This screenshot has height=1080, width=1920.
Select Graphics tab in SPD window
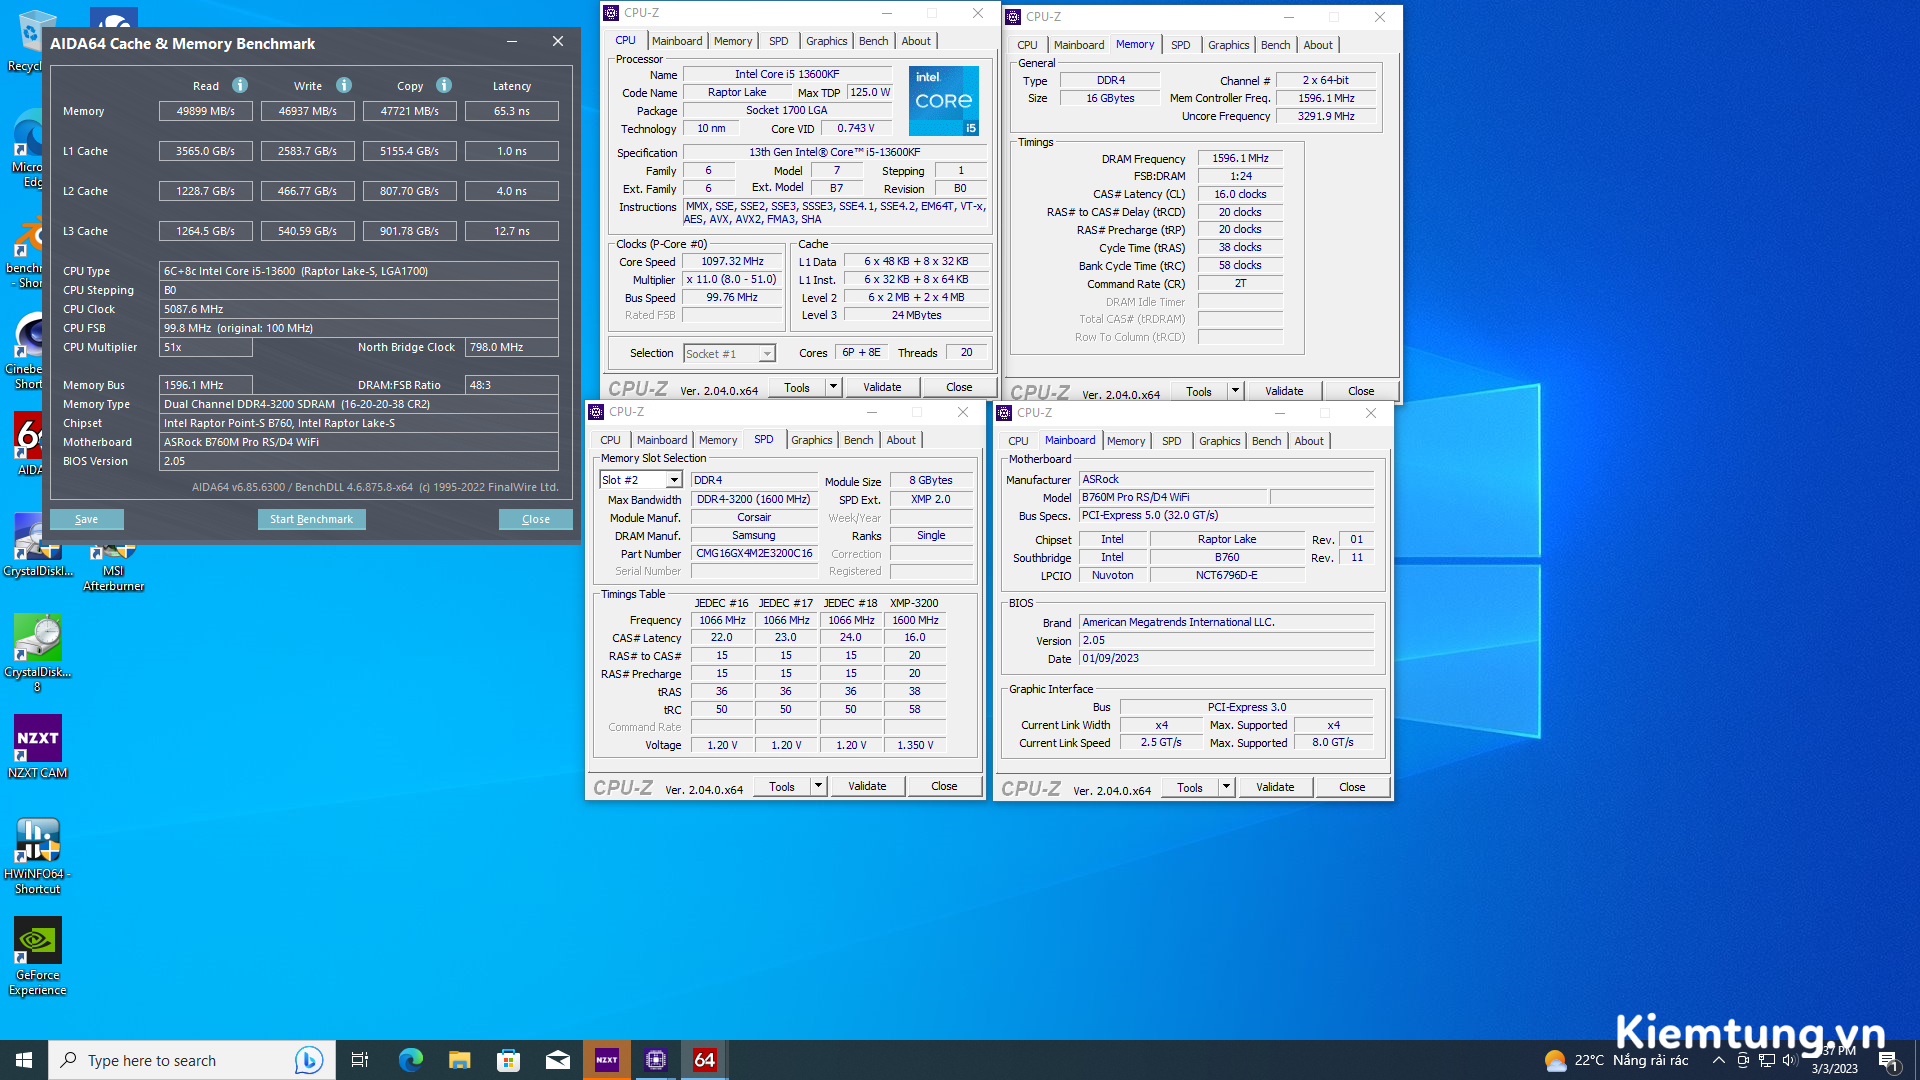(811, 440)
